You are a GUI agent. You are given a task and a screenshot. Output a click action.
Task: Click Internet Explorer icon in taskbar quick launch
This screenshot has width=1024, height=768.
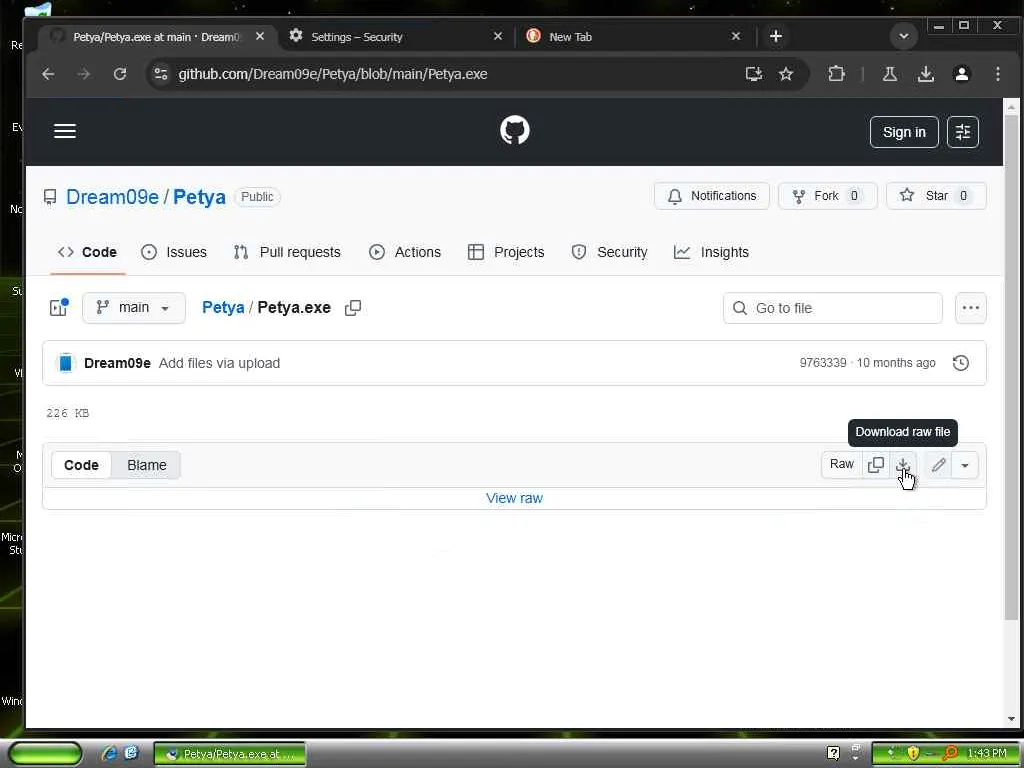(x=109, y=753)
